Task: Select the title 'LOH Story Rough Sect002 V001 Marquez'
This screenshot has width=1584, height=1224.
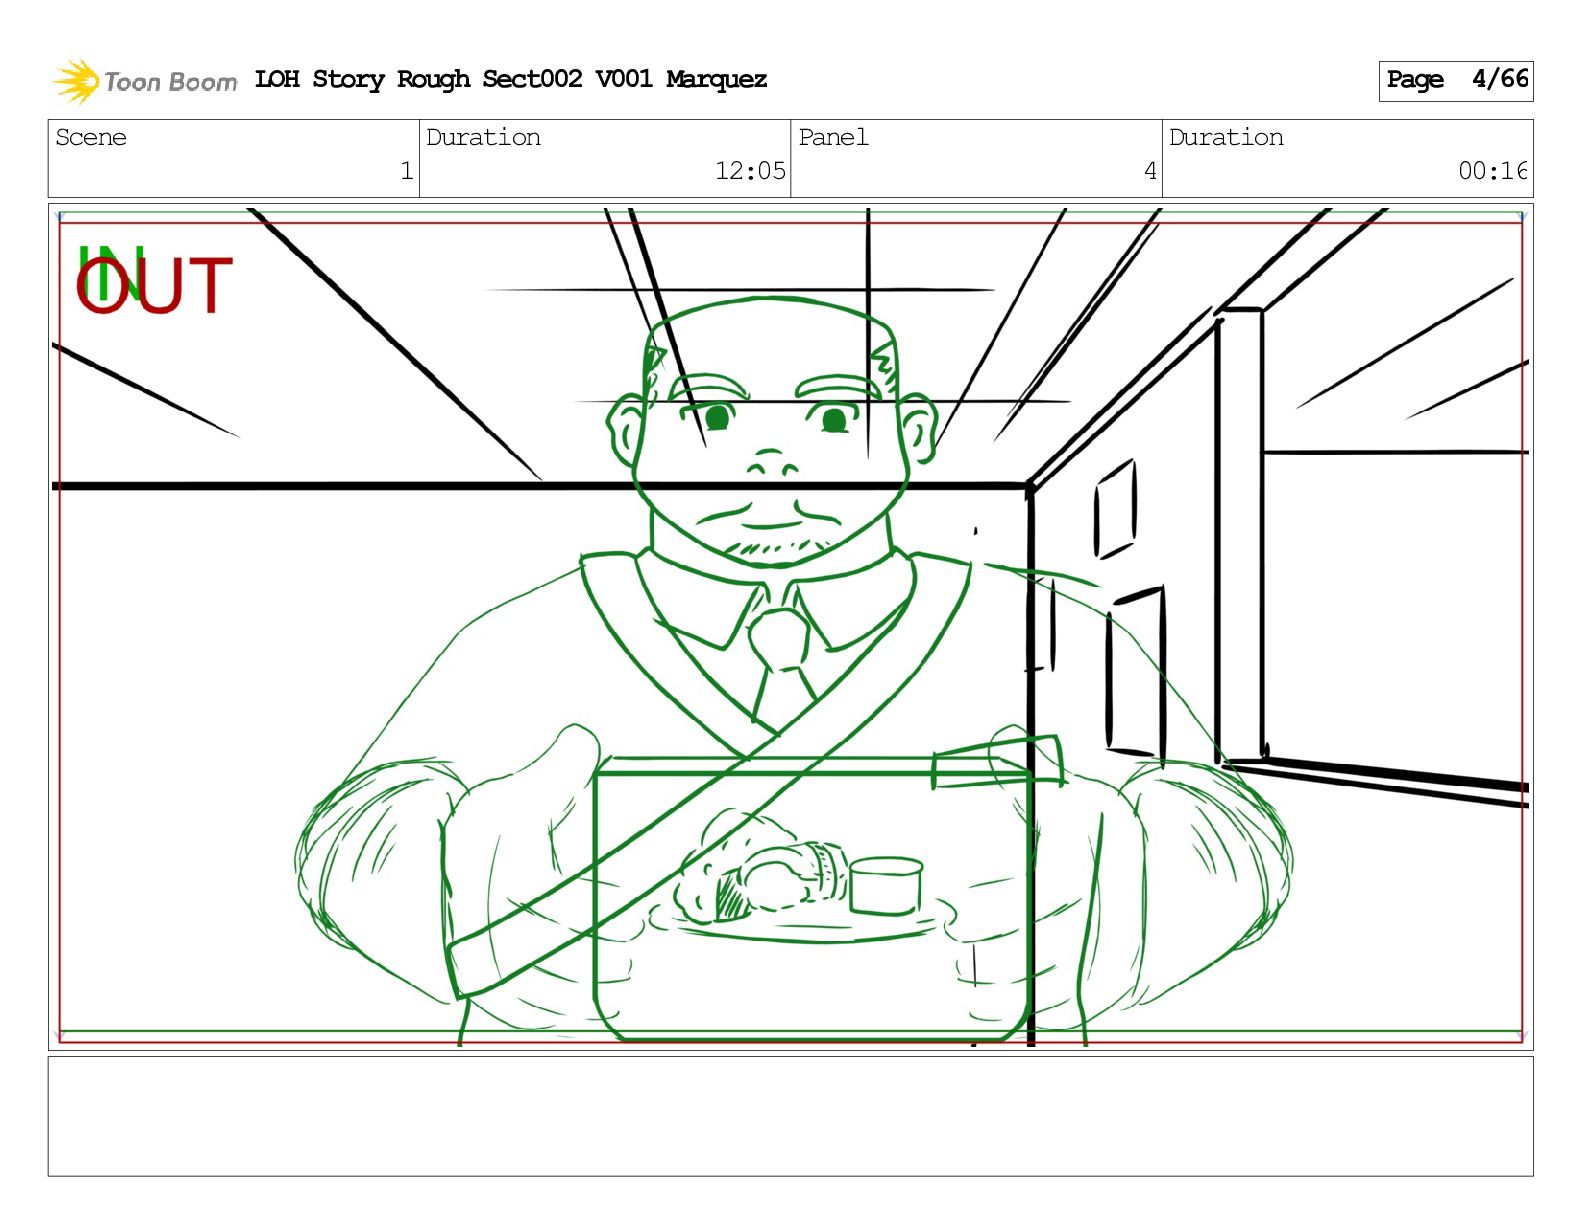Action: click(511, 79)
